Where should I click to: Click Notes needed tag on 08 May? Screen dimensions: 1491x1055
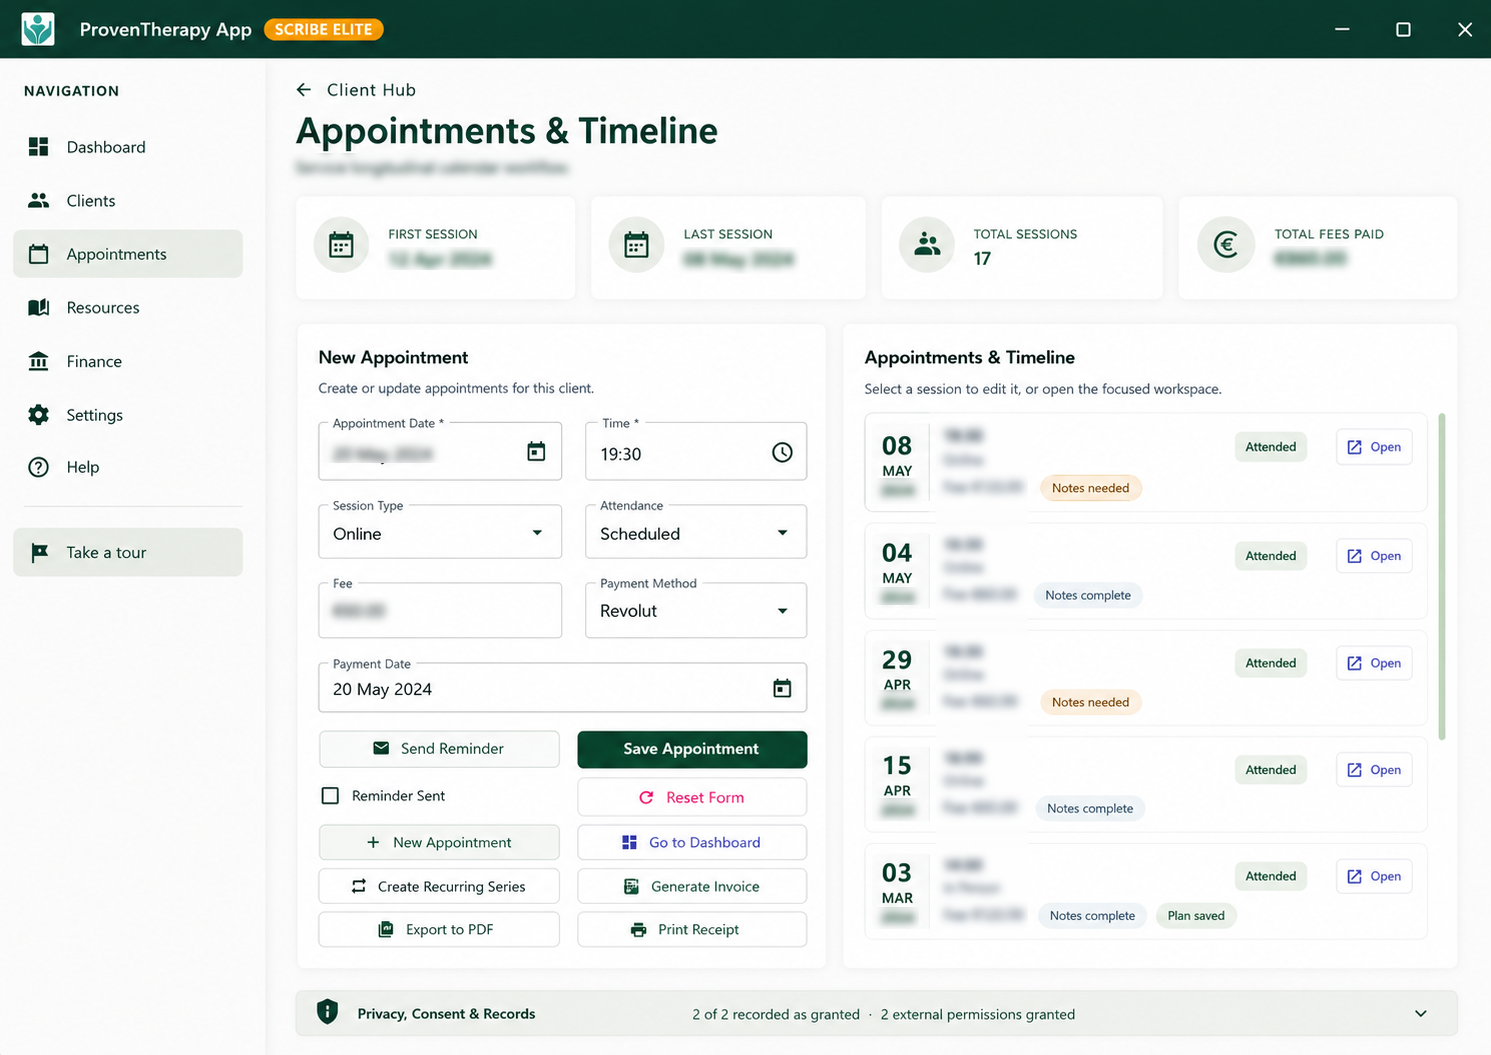[x=1090, y=488]
